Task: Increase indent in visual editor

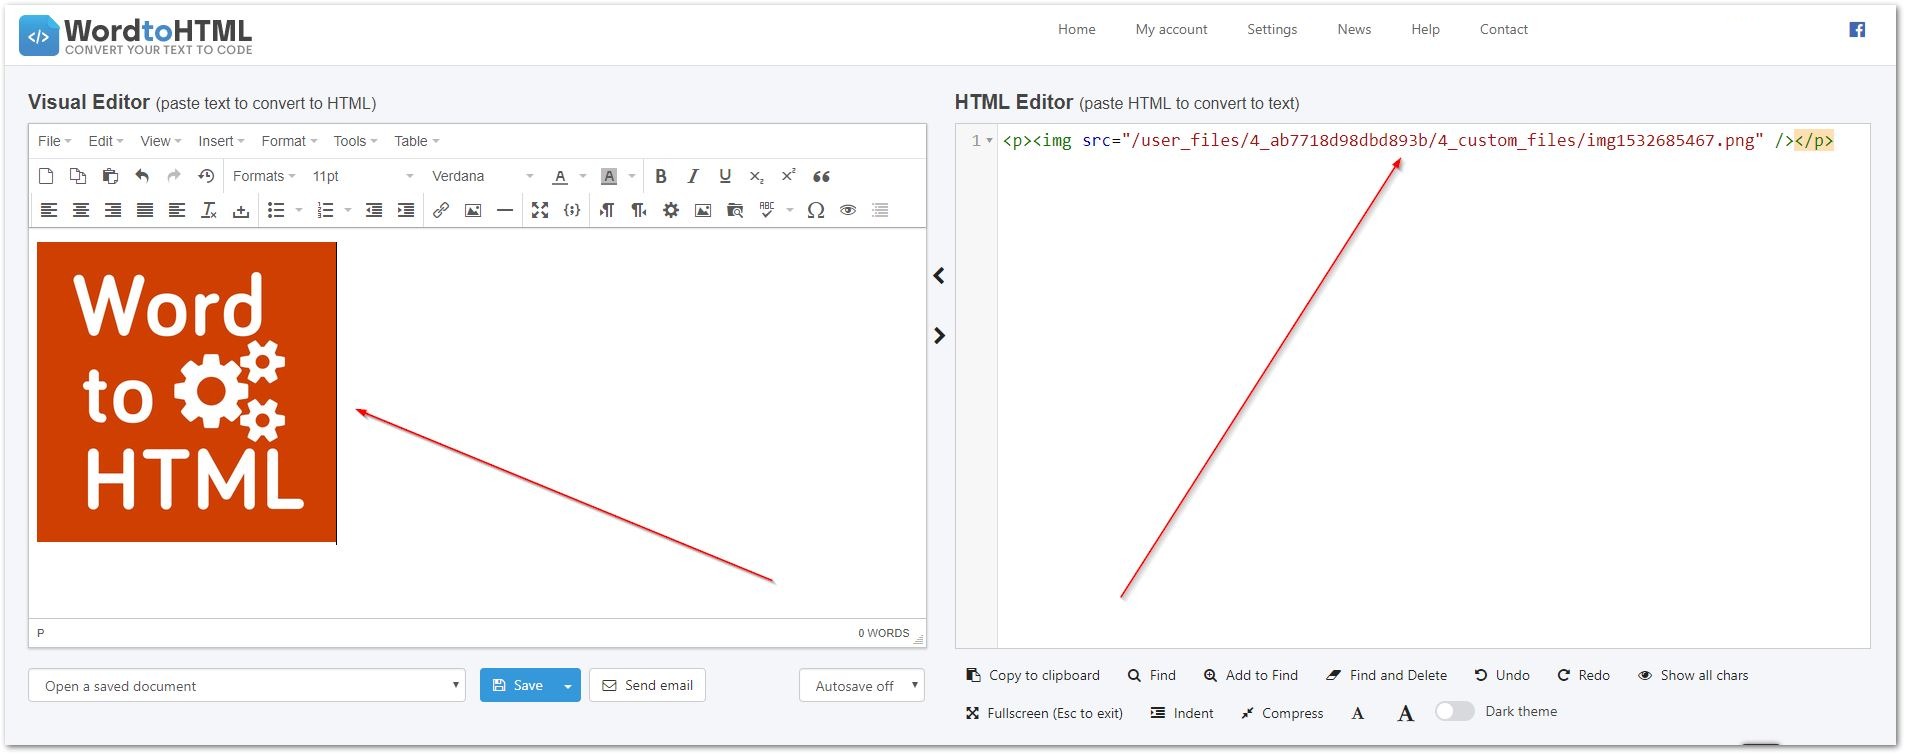Action: [x=406, y=210]
